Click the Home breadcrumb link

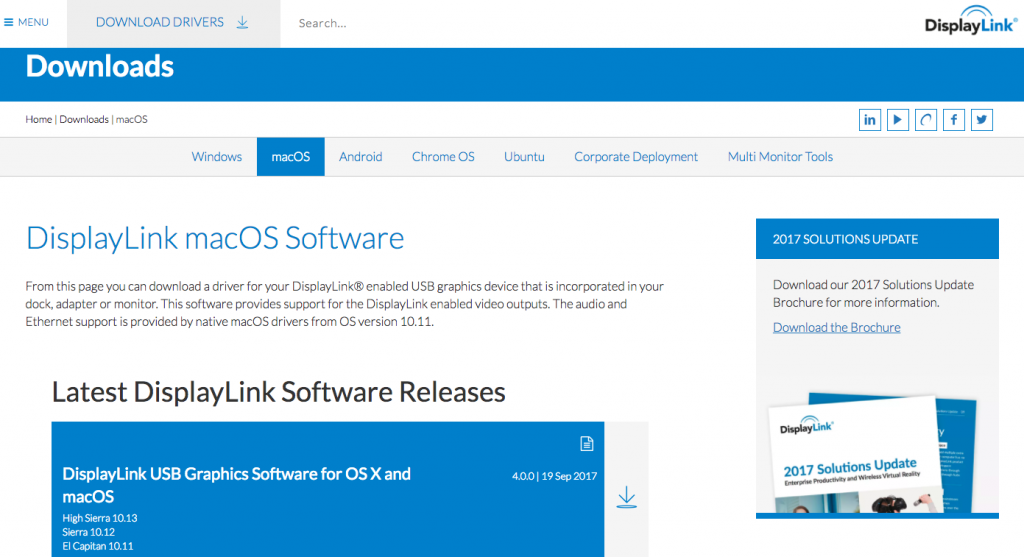[39, 119]
